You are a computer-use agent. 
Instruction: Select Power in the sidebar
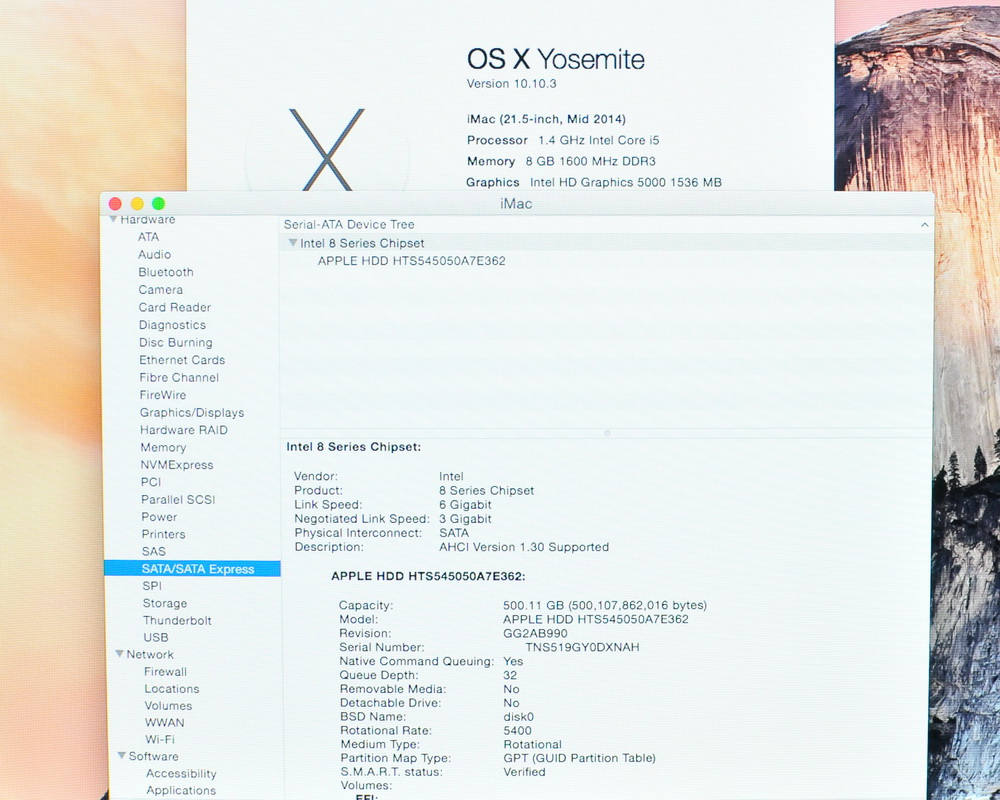click(x=159, y=517)
